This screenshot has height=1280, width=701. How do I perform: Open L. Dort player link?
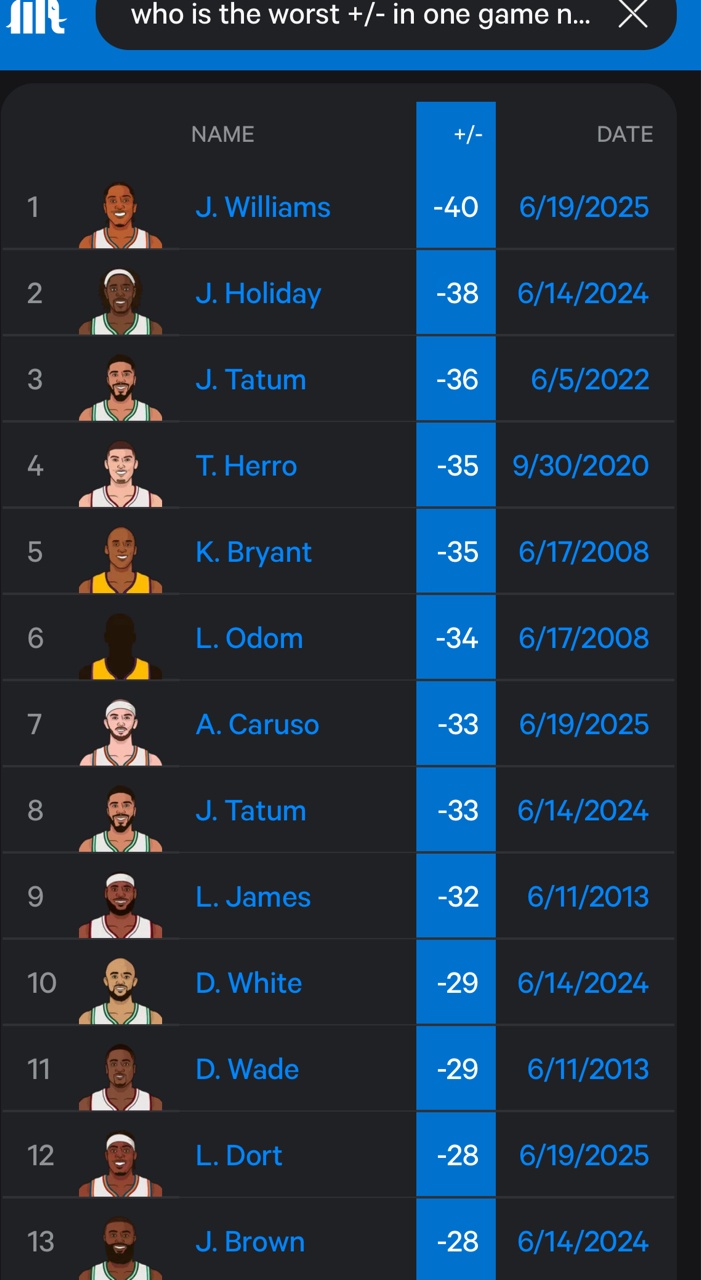click(x=239, y=1155)
